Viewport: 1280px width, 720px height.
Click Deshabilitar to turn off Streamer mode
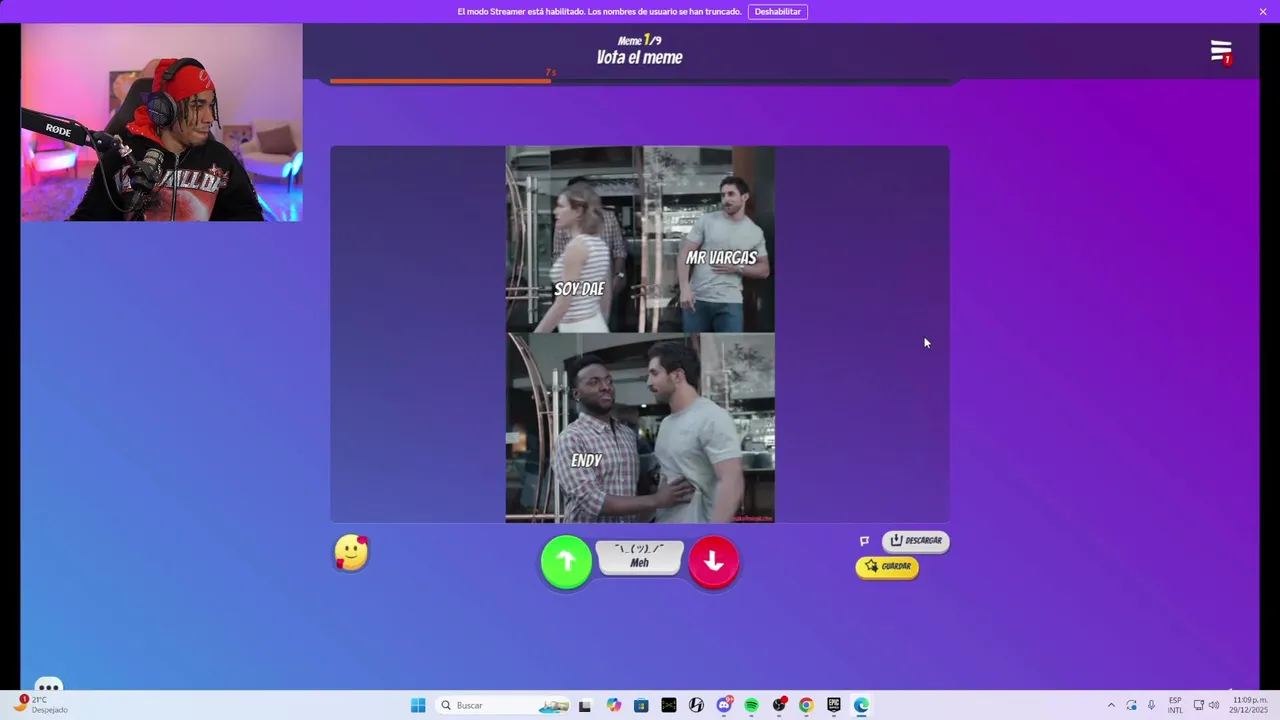(x=777, y=12)
